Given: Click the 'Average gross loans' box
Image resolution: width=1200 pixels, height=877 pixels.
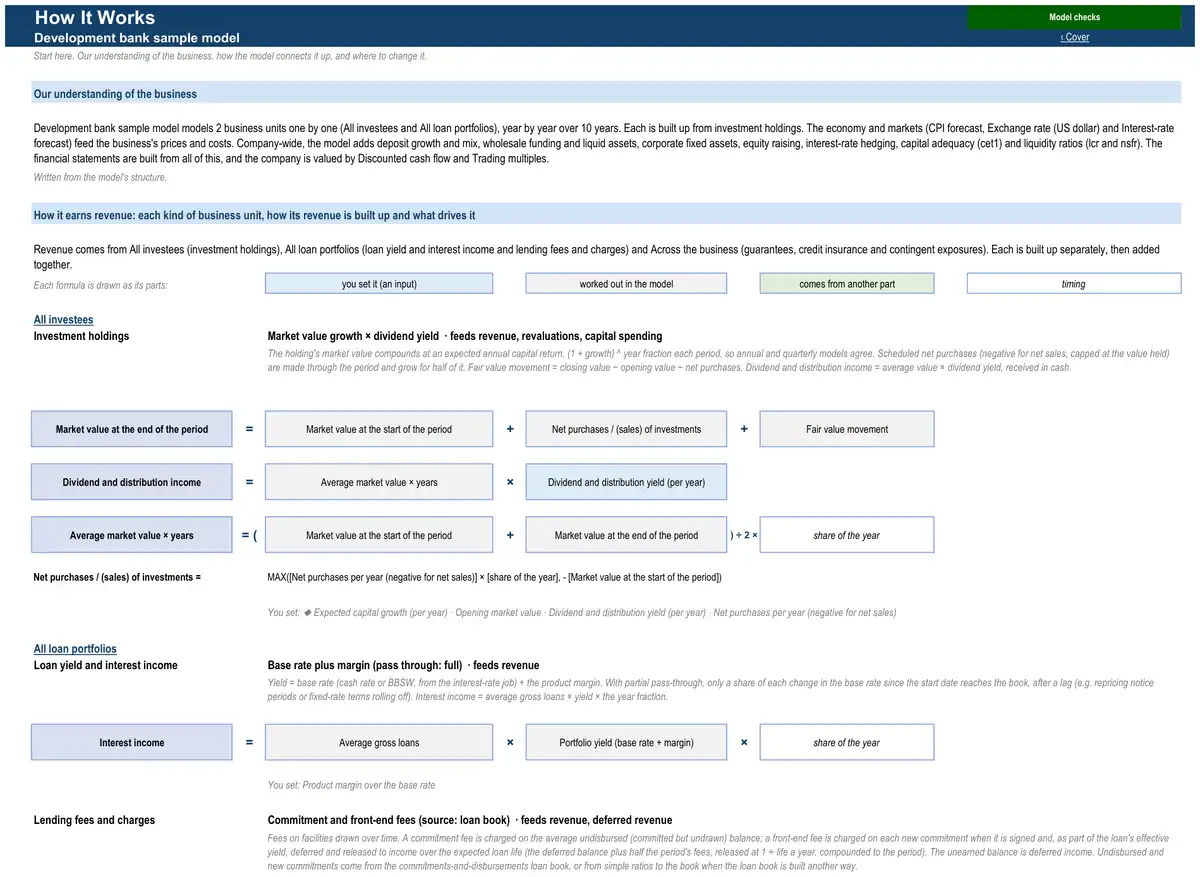Looking at the screenshot, I should click(x=379, y=742).
